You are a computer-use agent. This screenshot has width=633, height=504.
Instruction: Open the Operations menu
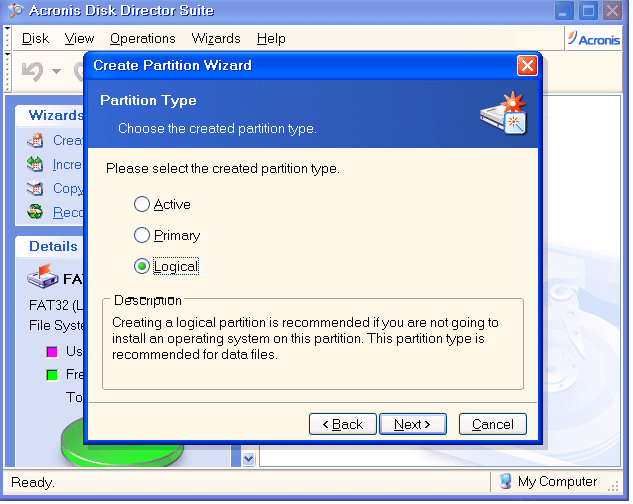(142, 39)
